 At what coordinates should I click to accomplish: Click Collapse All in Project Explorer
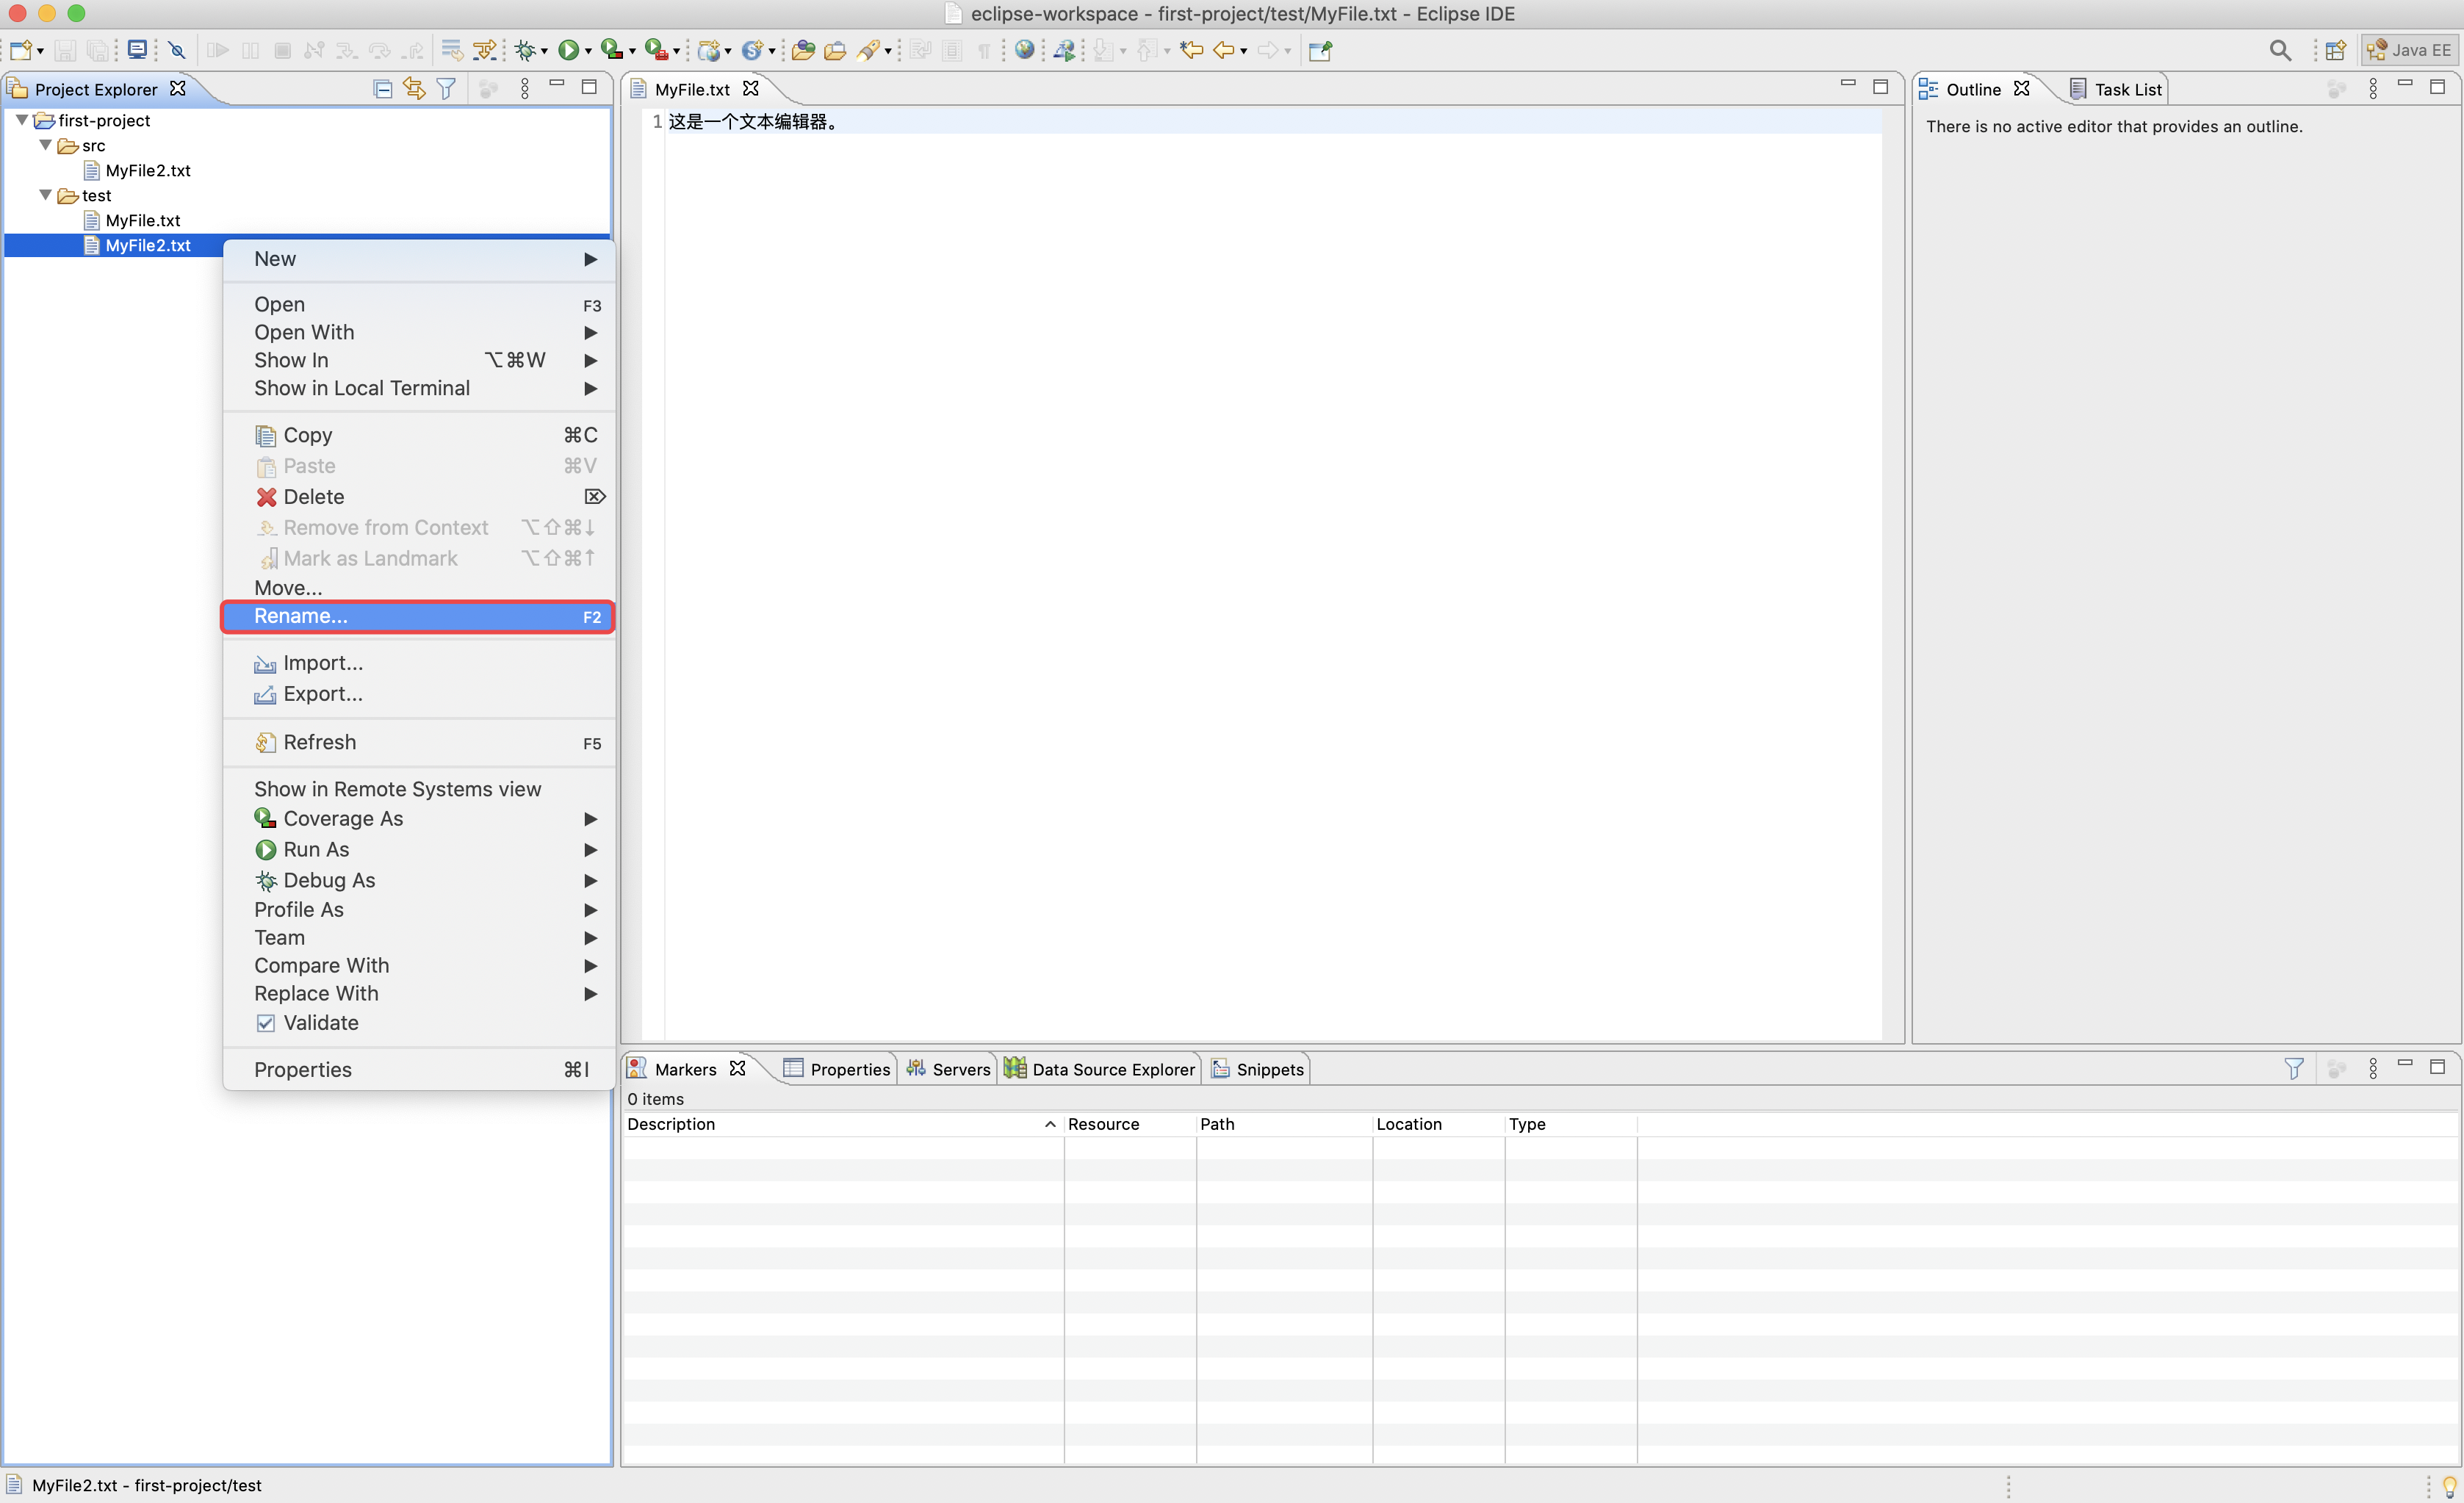pos(382,89)
